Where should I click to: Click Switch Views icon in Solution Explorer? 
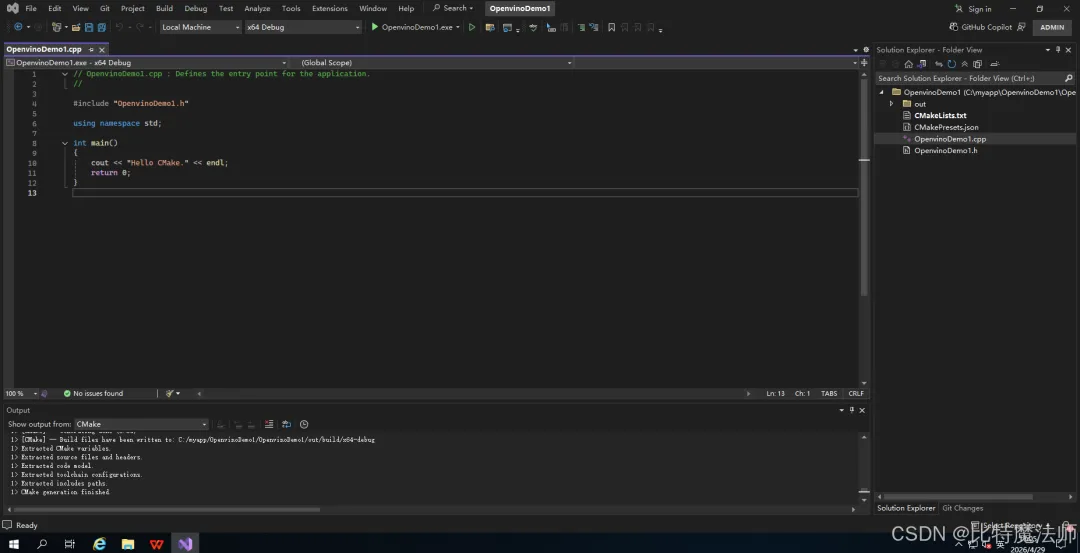922,64
